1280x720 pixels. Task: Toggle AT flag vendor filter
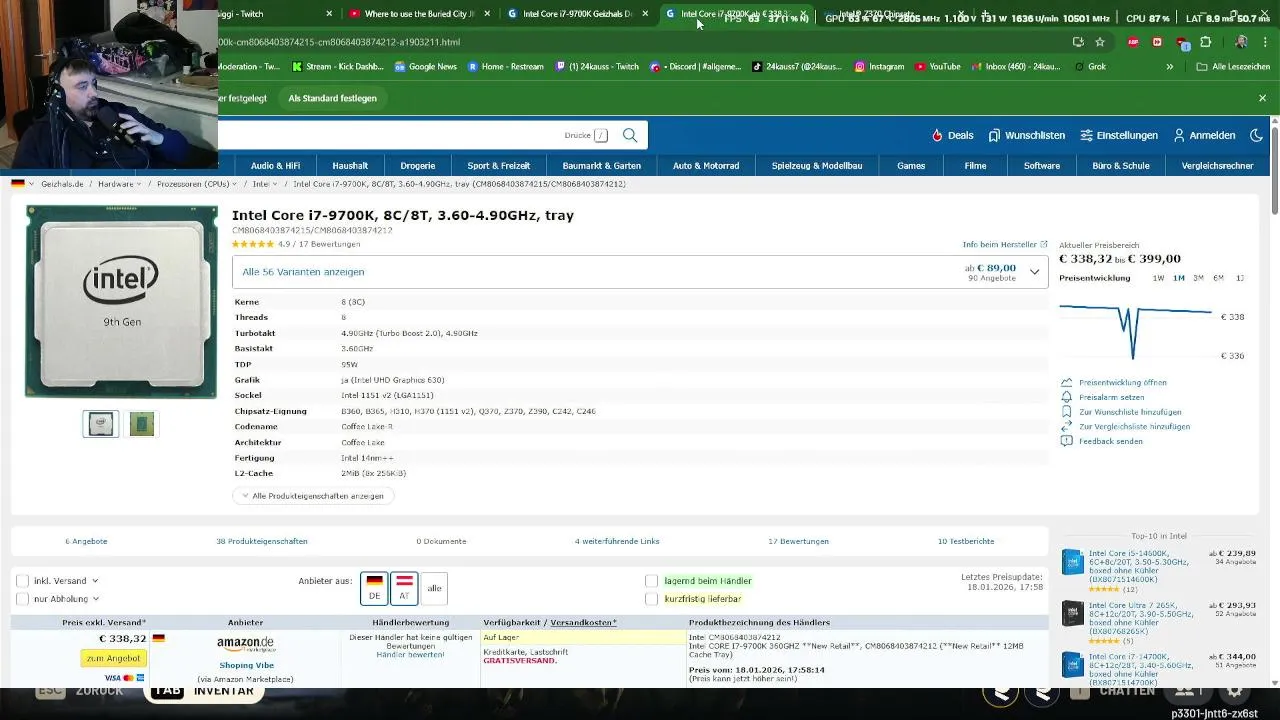pyautogui.click(x=404, y=588)
